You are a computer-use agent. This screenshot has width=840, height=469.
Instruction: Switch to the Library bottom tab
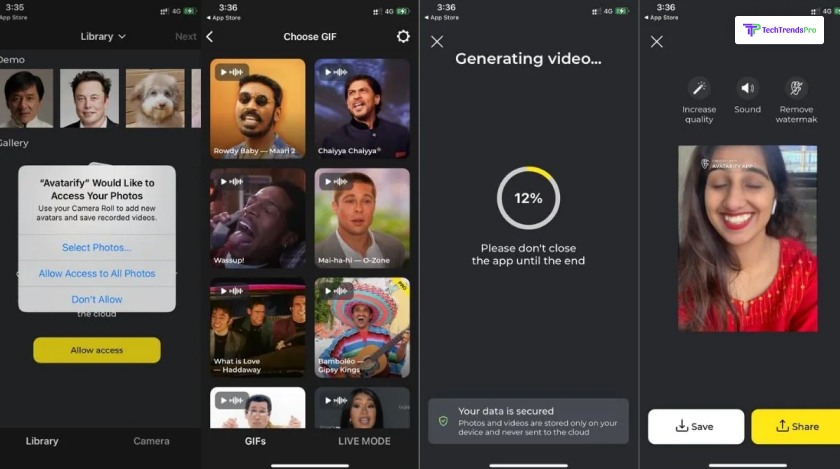coord(42,441)
